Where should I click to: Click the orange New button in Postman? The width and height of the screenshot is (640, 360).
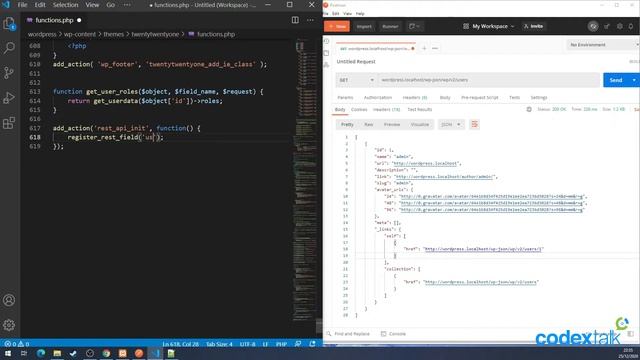pyautogui.click(x=337, y=26)
